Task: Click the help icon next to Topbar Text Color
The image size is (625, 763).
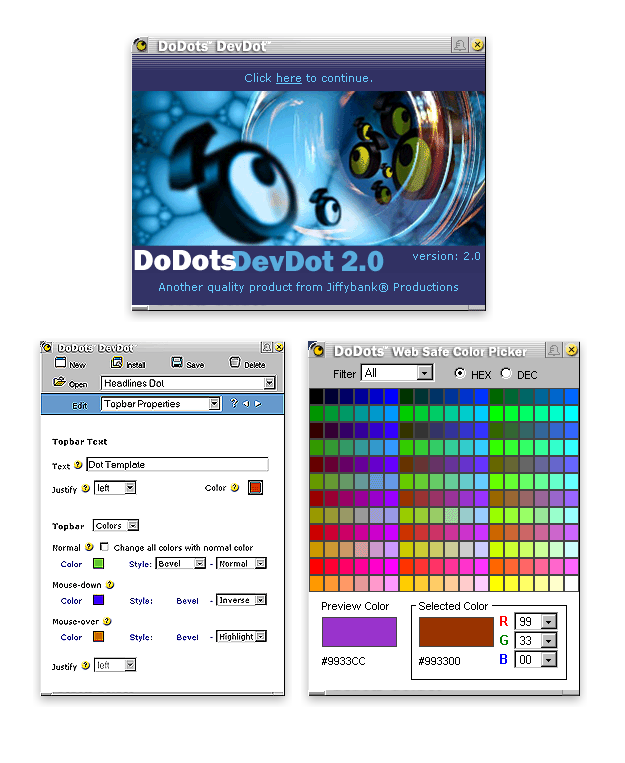Action: 235,488
